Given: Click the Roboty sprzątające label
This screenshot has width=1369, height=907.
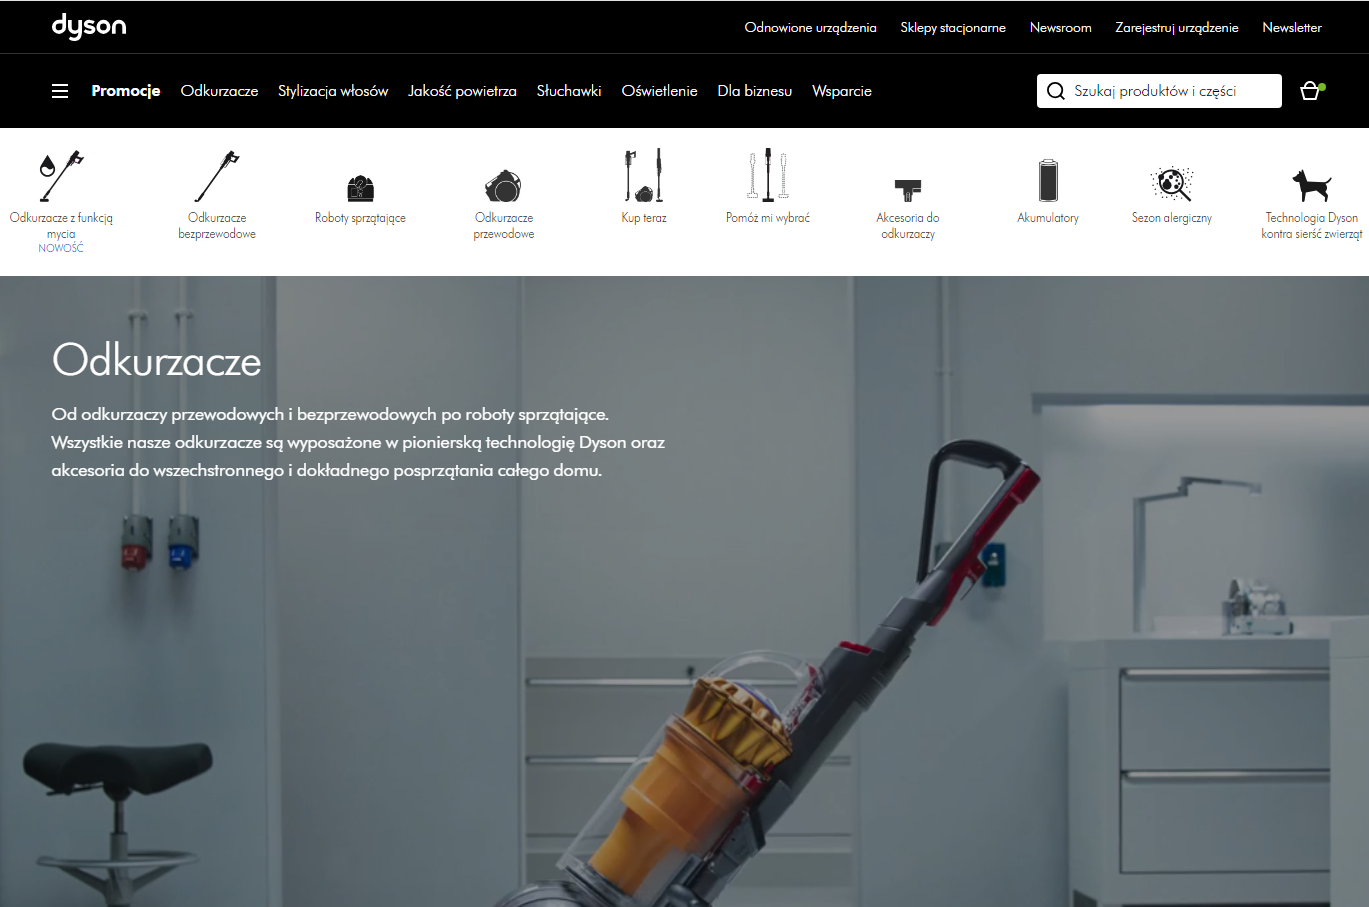Looking at the screenshot, I should [360, 218].
